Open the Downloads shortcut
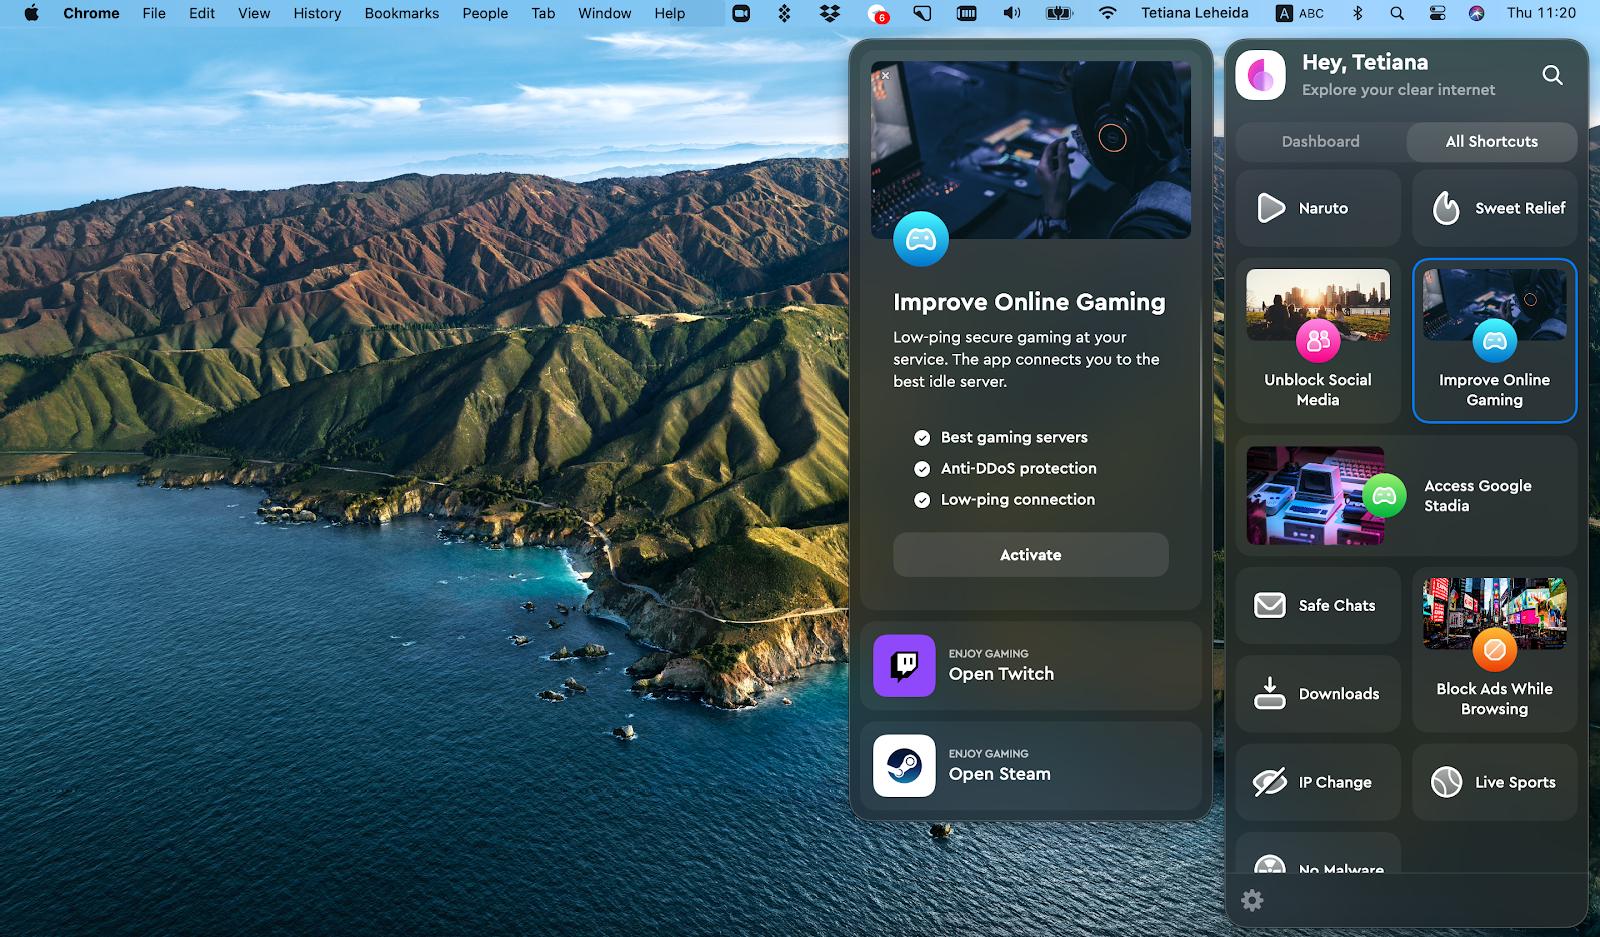 [x=1318, y=693]
